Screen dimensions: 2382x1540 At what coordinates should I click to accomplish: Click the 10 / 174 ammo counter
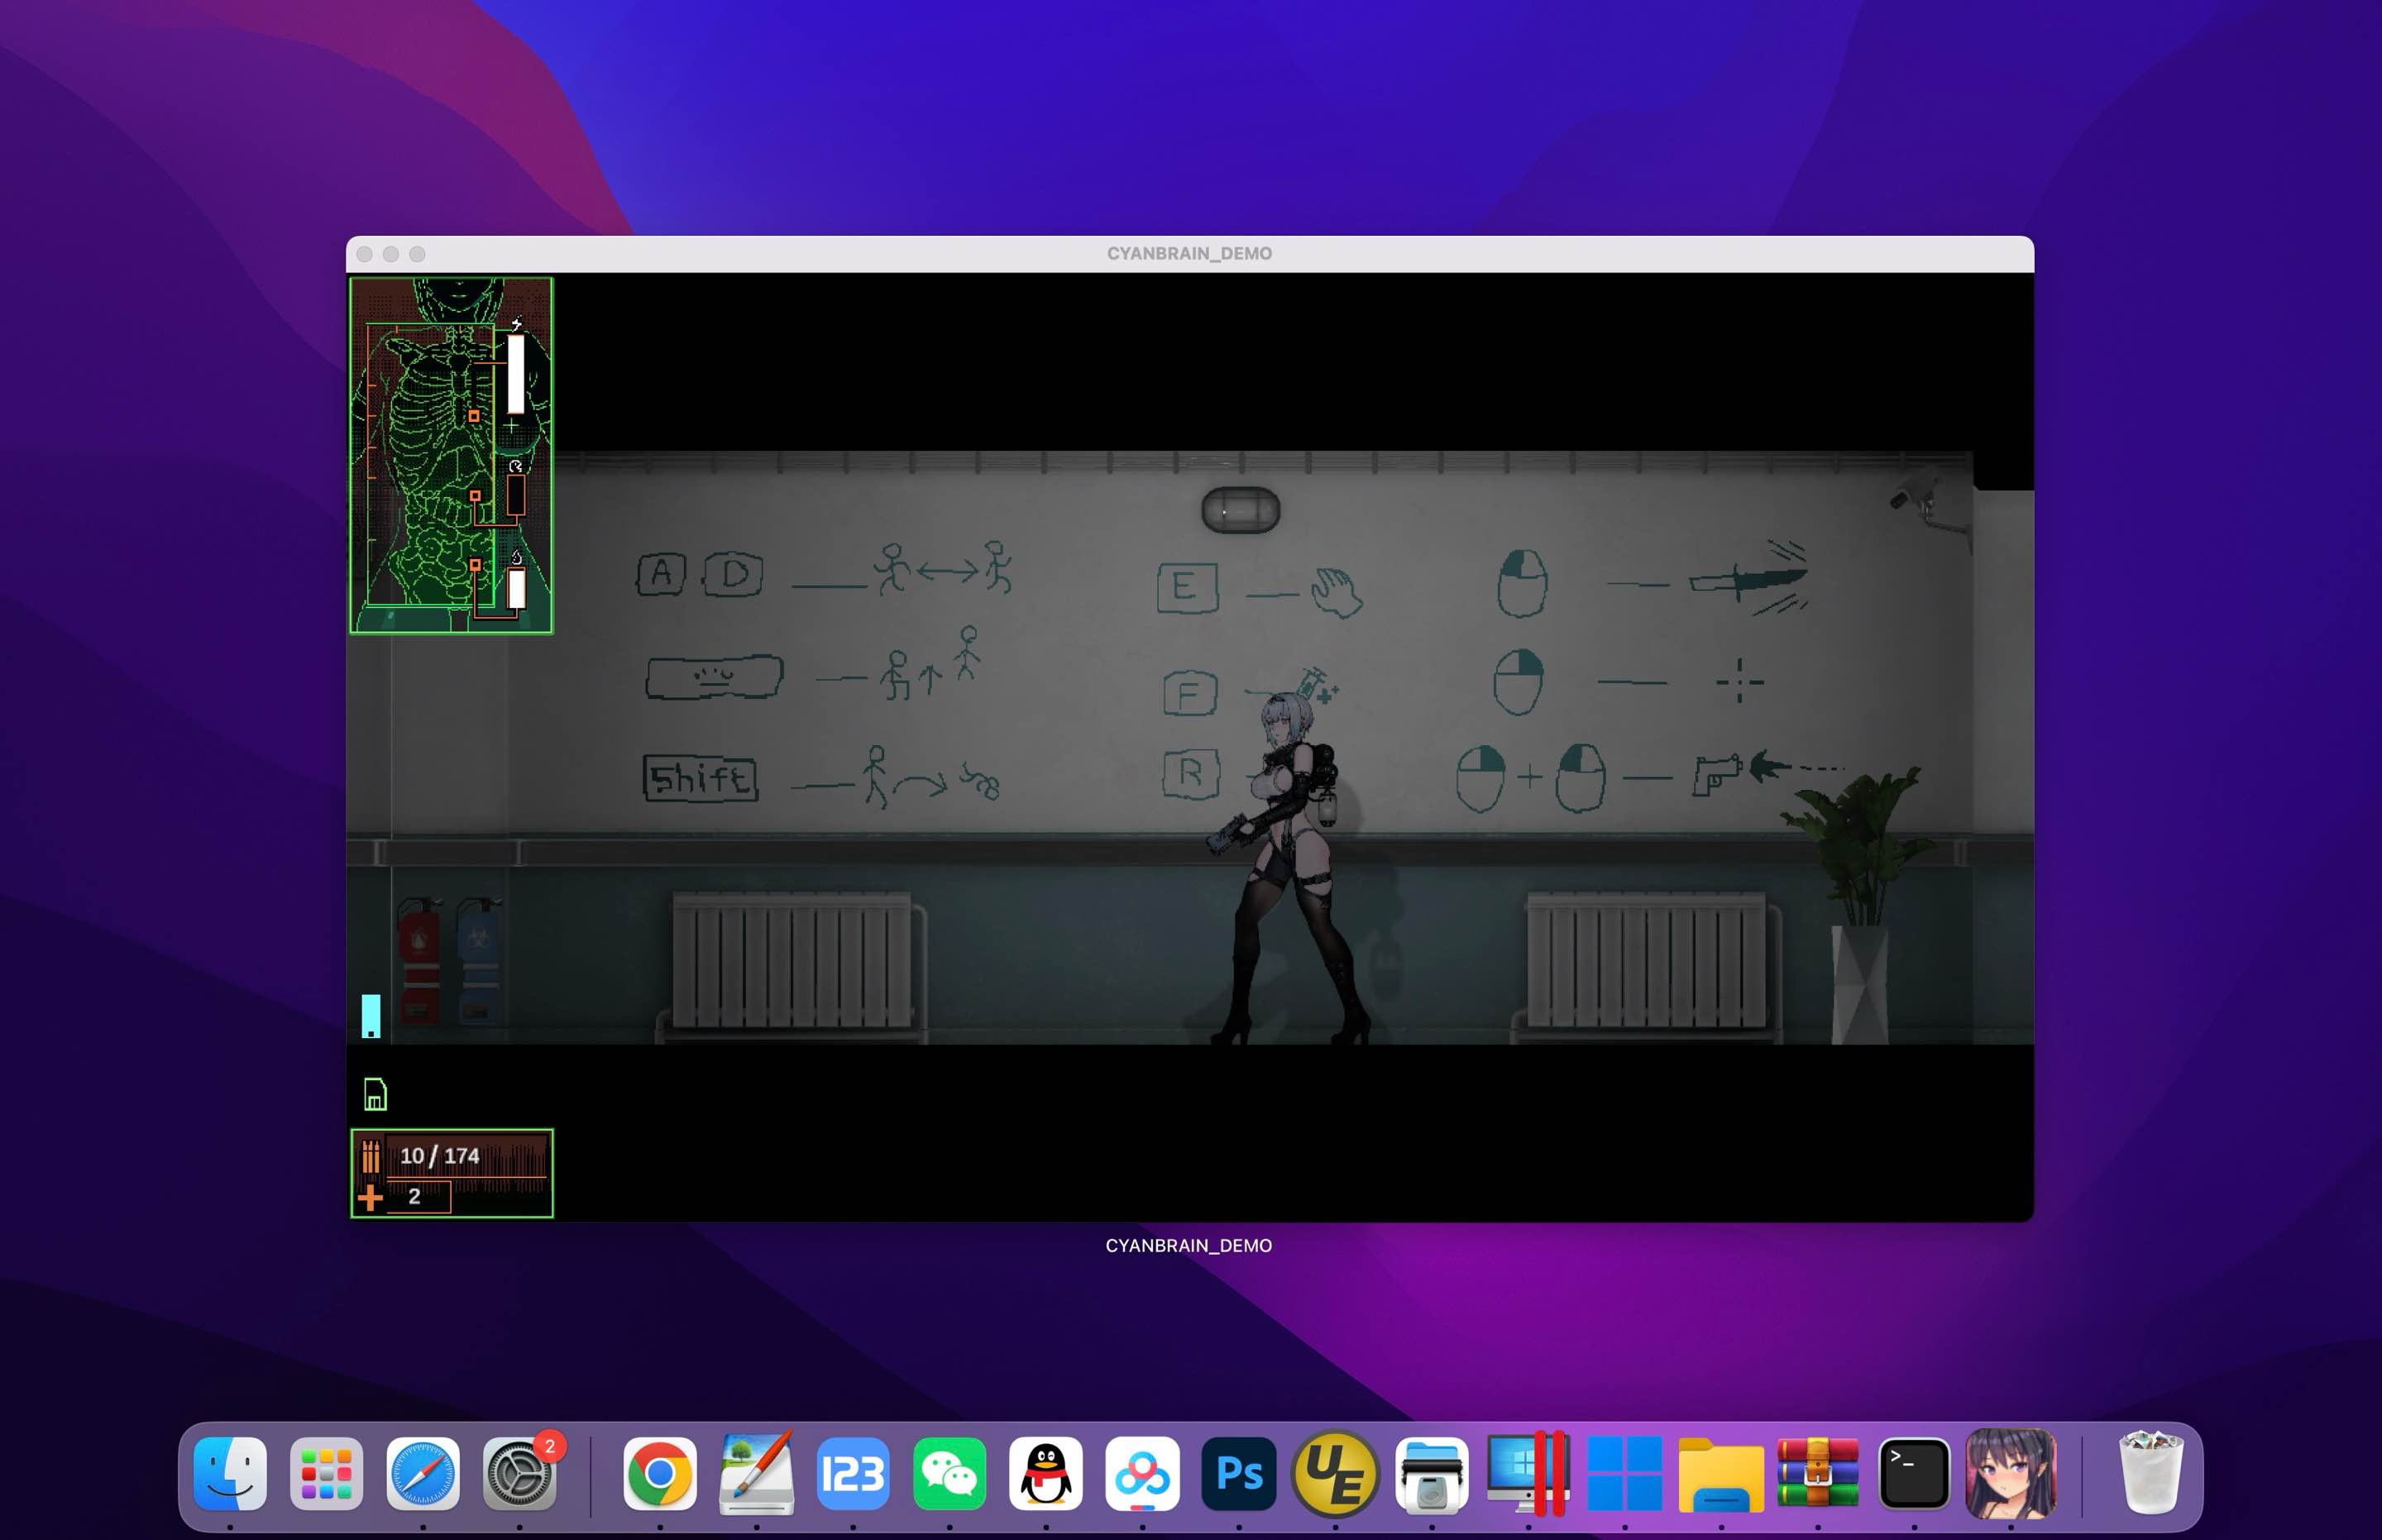coord(440,1156)
